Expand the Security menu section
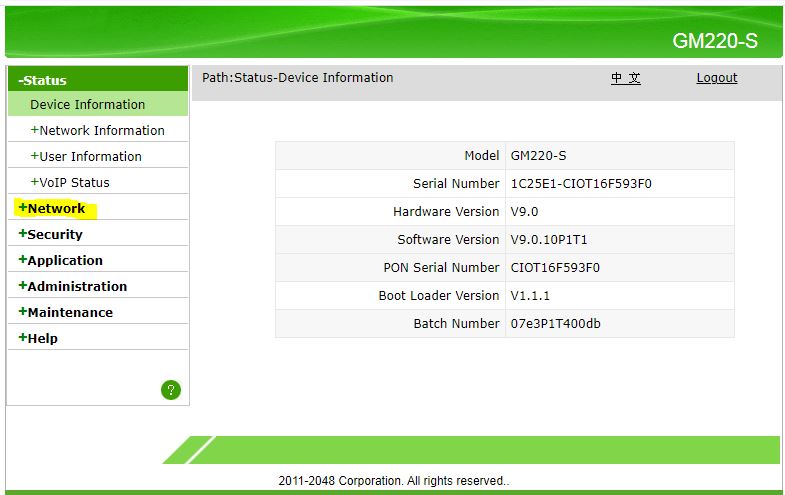Image resolution: width=785 pixels, height=495 pixels. [x=50, y=234]
